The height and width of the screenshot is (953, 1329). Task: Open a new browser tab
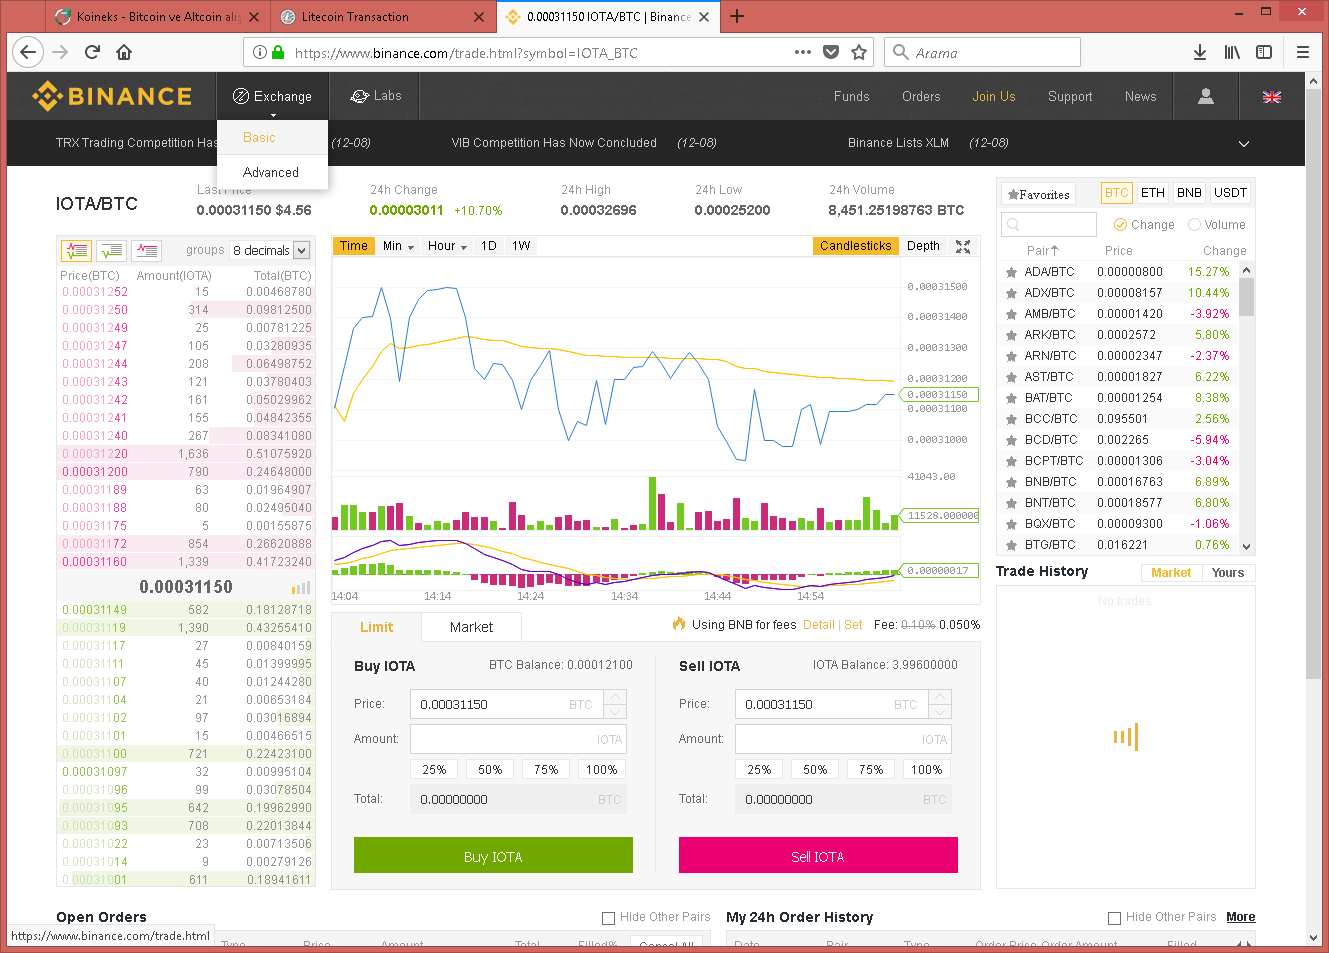[x=737, y=16]
